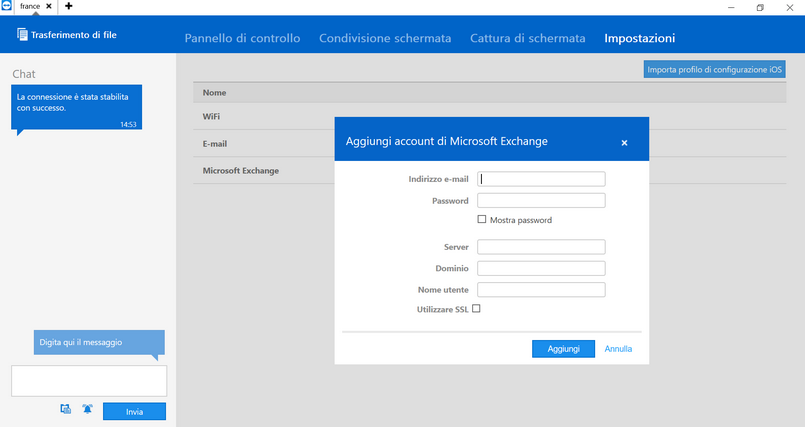Click the connection established chat bubble
The width and height of the screenshot is (805, 427).
pyautogui.click(x=76, y=107)
